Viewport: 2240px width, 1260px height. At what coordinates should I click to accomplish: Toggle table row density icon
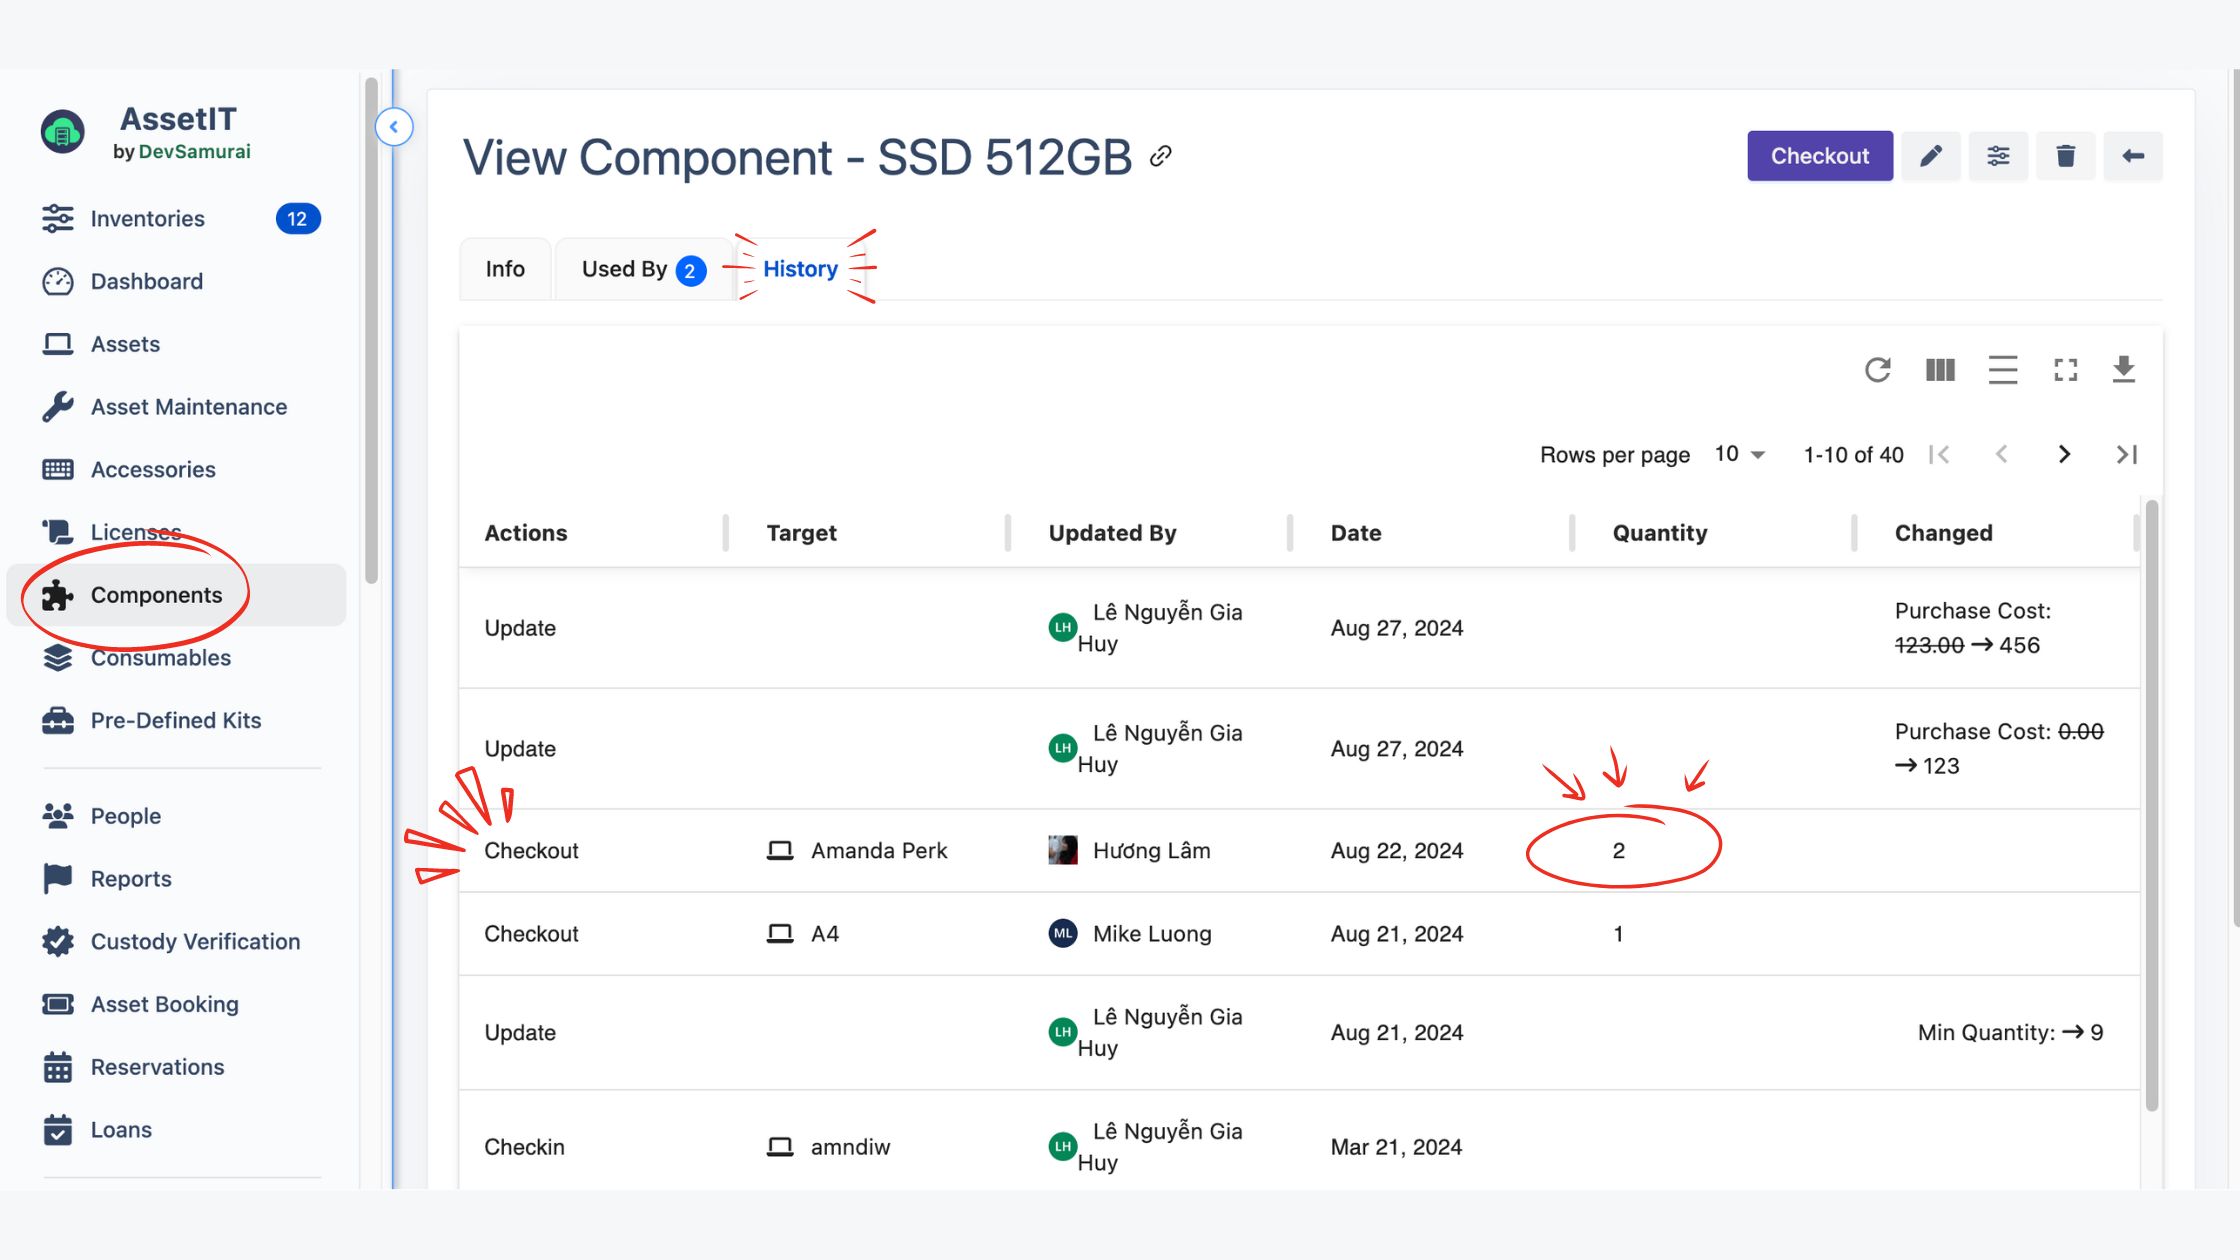tap(2002, 370)
